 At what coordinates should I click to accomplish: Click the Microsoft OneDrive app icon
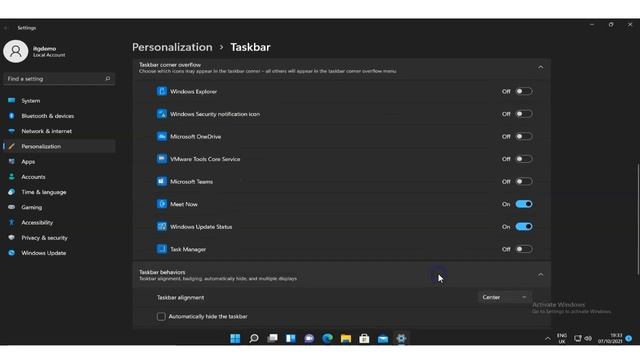coord(162,136)
